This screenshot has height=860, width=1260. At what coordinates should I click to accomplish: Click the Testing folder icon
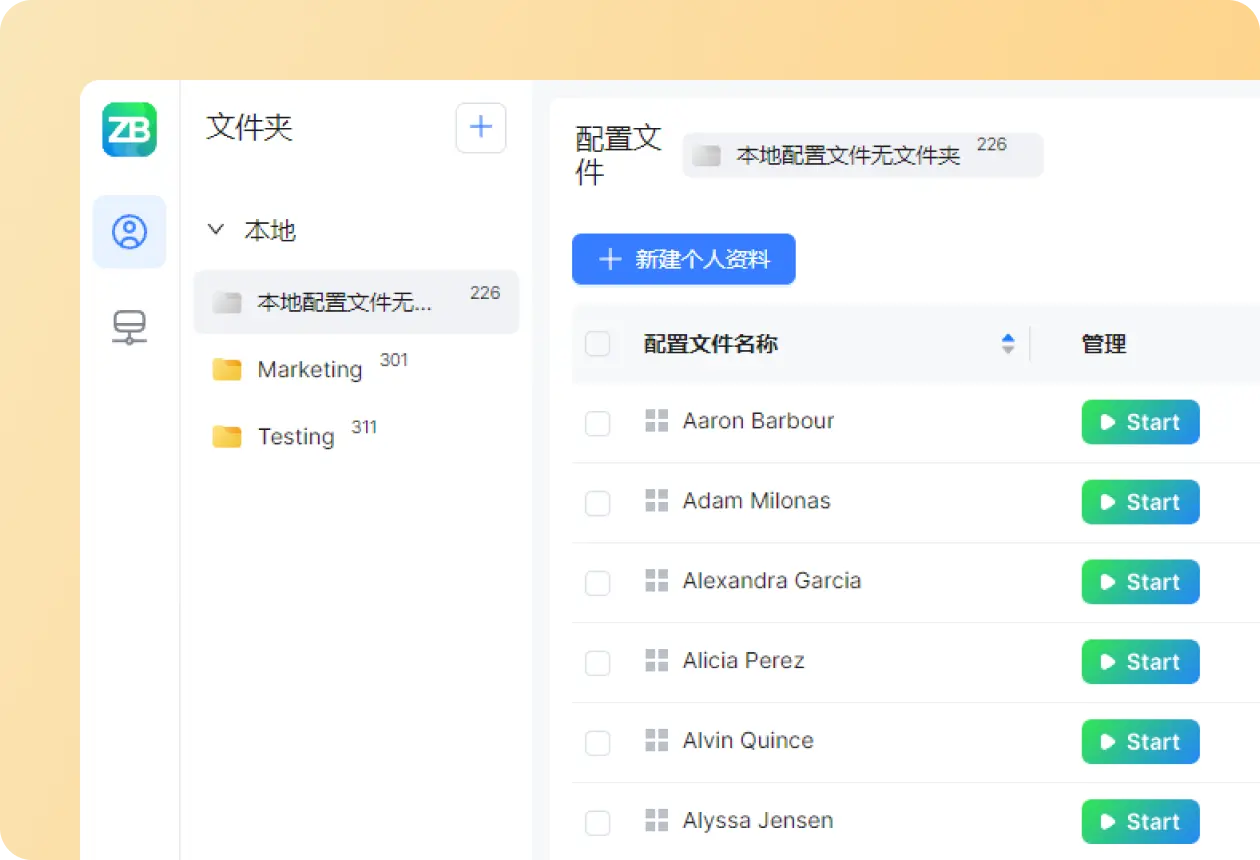[227, 437]
